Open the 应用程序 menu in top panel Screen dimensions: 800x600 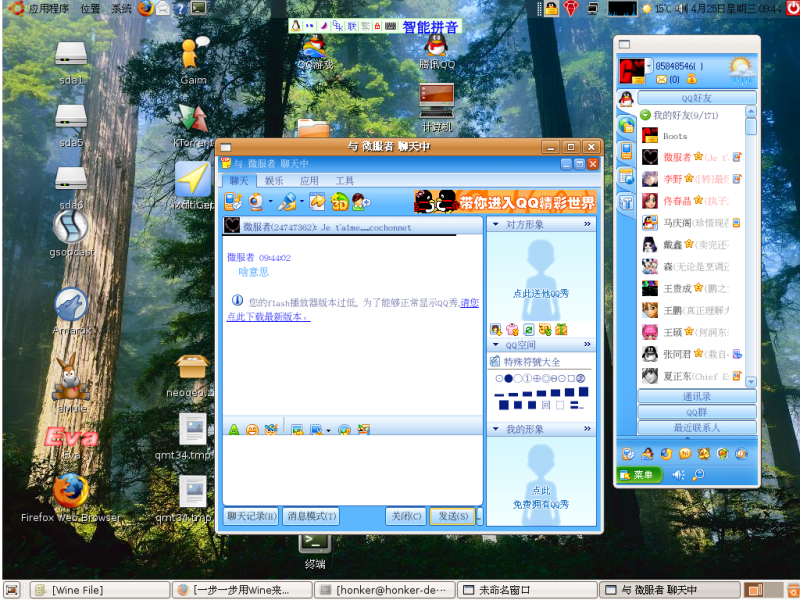tap(49, 8)
